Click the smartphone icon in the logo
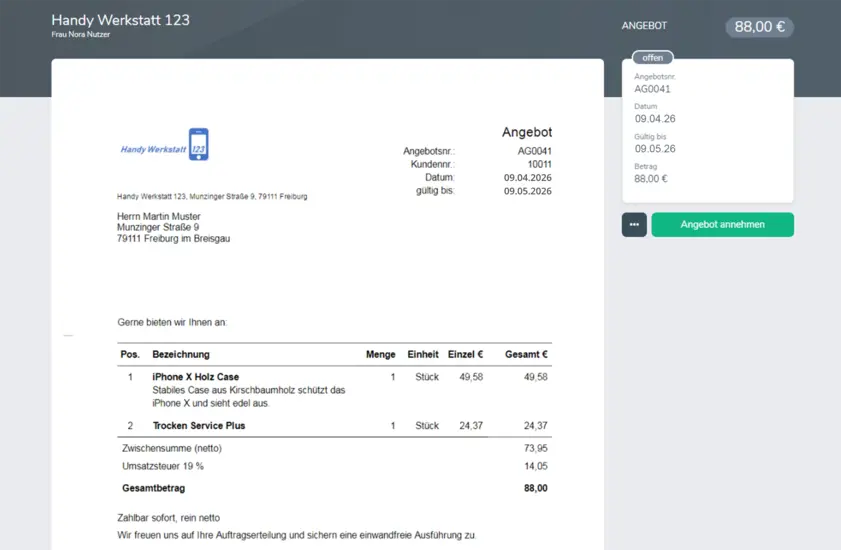Image resolution: width=841 pixels, height=550 pixels. (198, 144)
